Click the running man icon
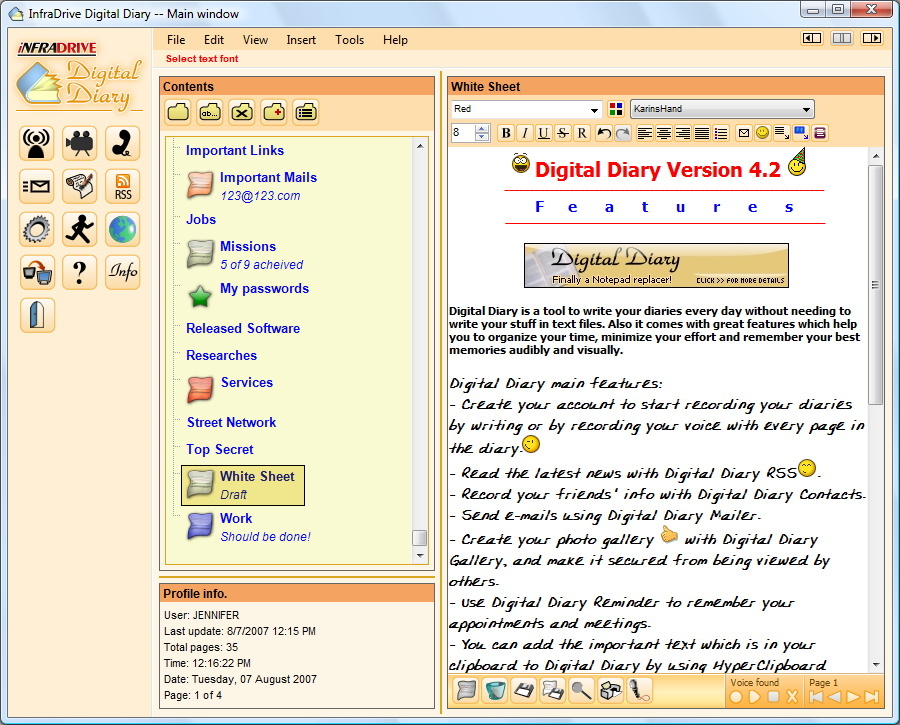Screen dimensions: 900x725 click(80, 229)
